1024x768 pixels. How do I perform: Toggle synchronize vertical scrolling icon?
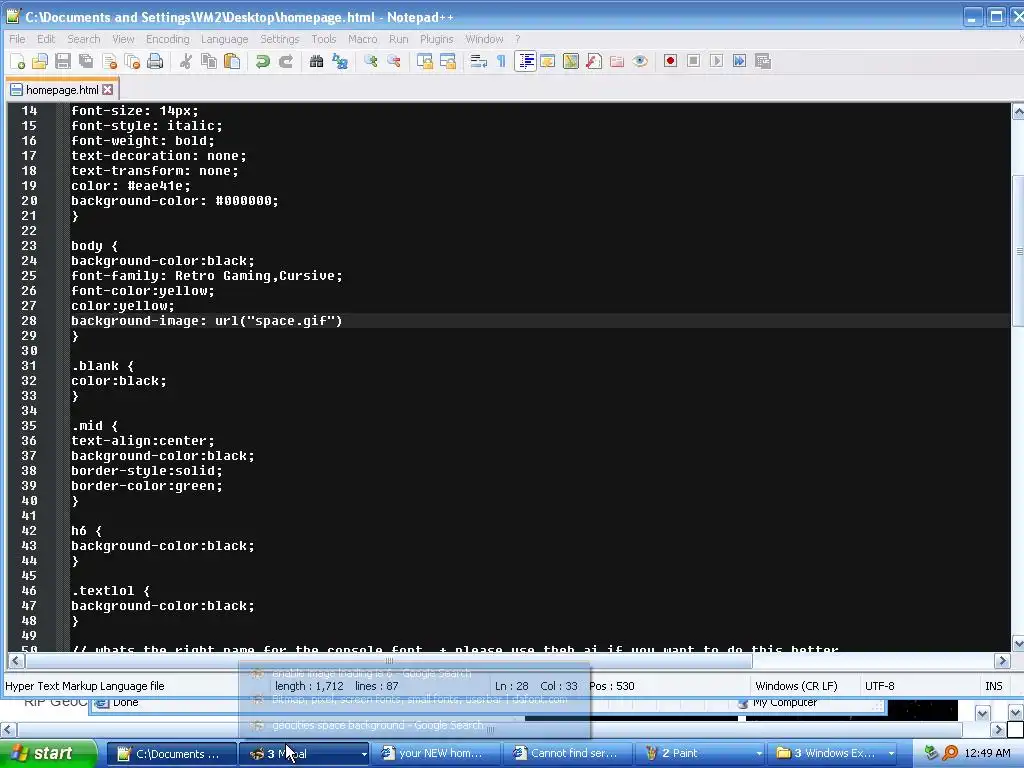[x=424, y=61]
